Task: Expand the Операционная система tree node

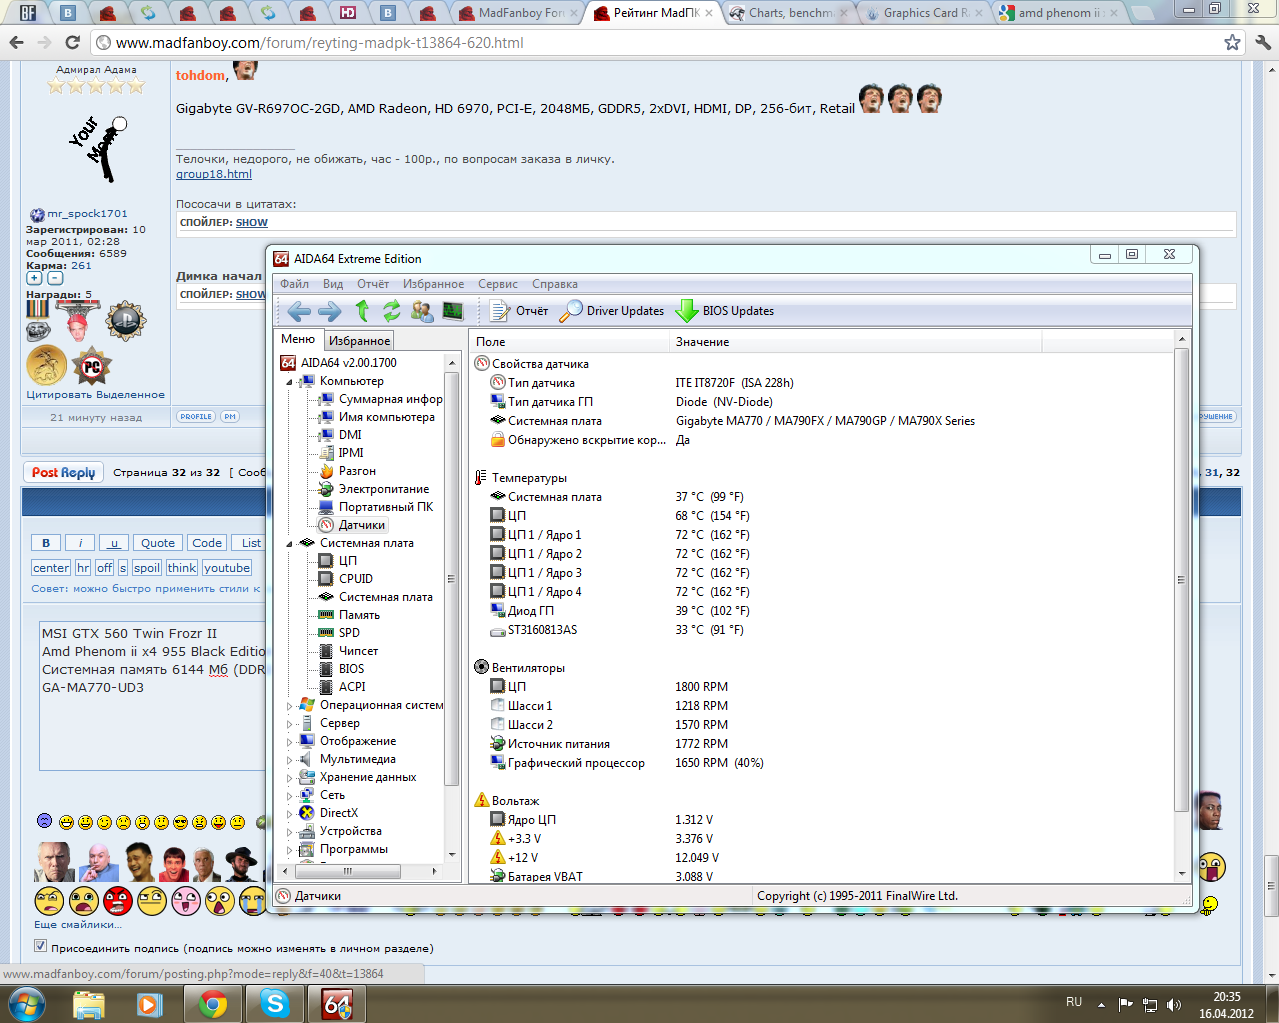Action: coord(289,706)
